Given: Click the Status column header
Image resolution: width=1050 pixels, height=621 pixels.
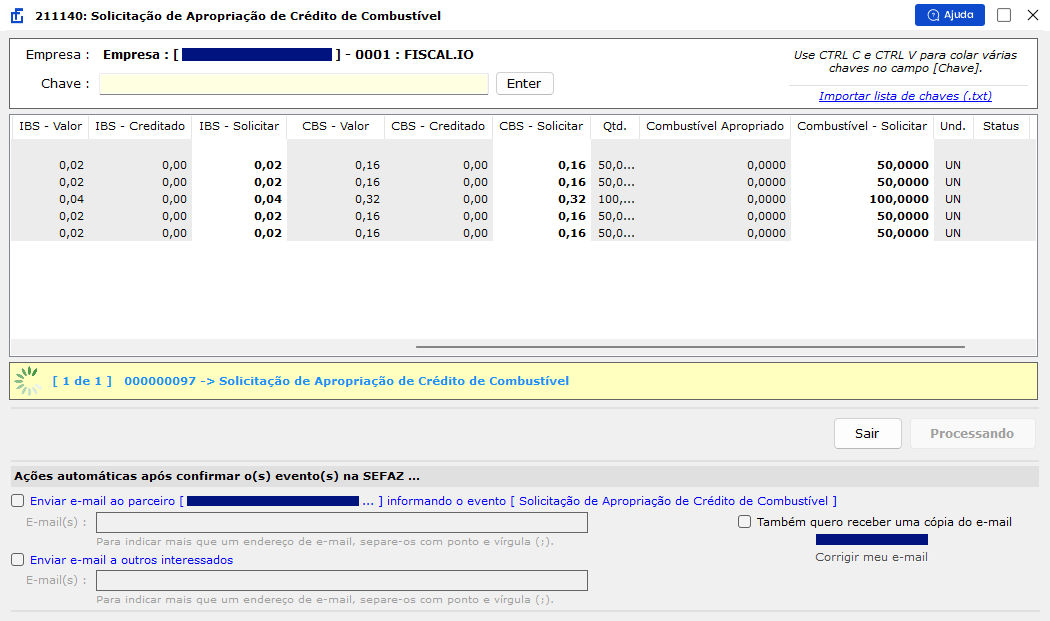Looking at the screenshot, I should pyautogui.click(x=1000, y=126).
